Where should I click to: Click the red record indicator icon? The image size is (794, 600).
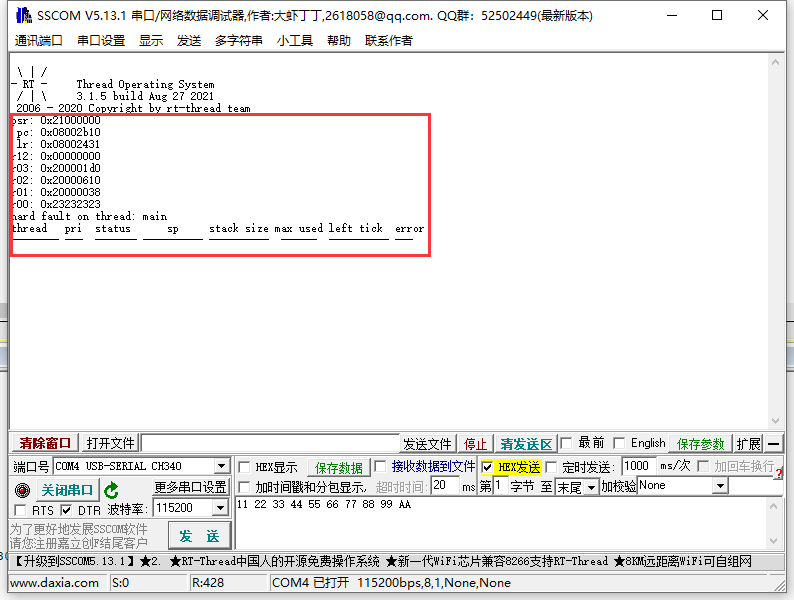pos(22,490)
